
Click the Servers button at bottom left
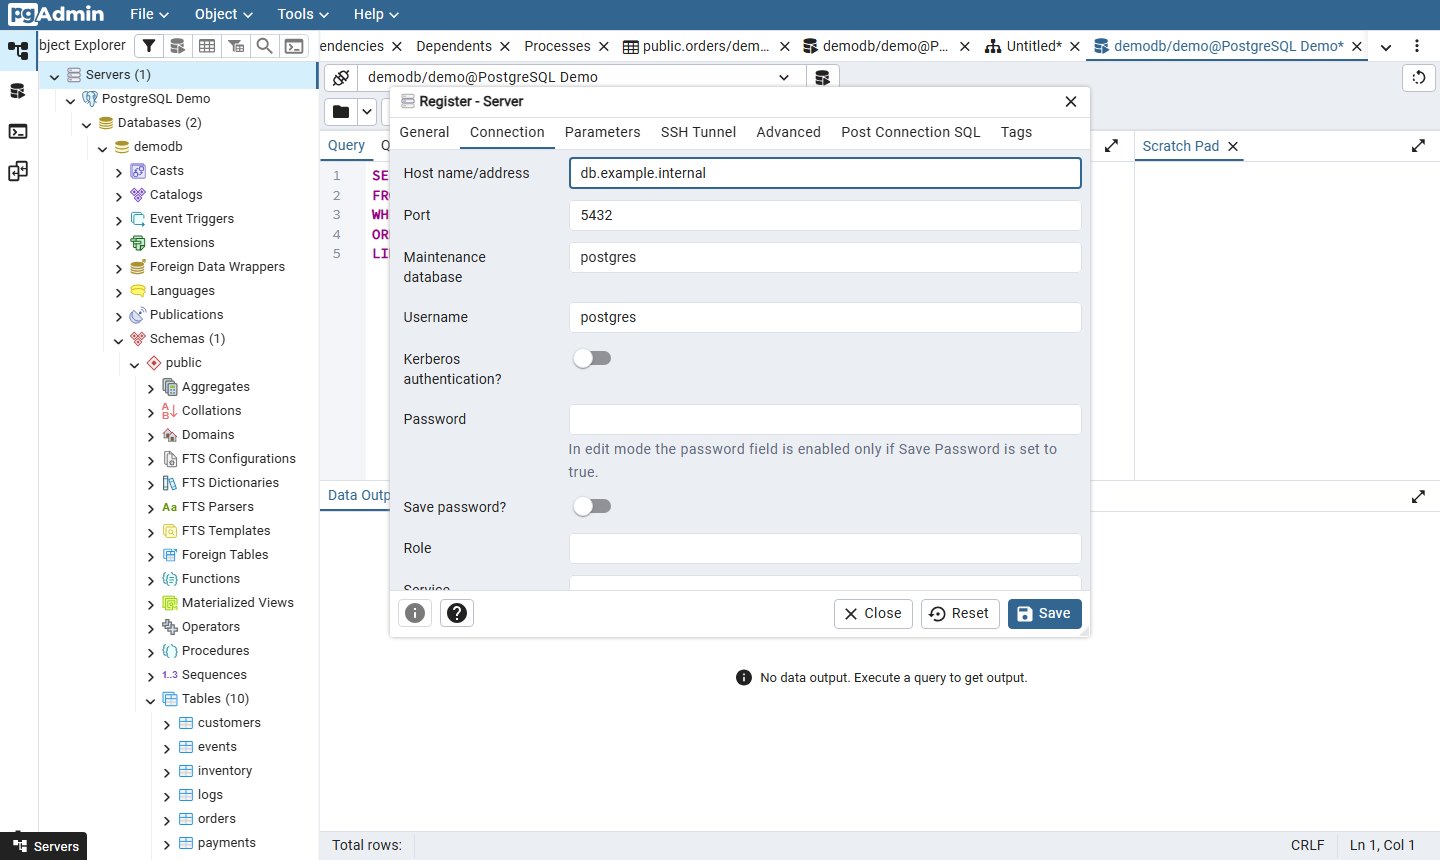tap(44, 846)
